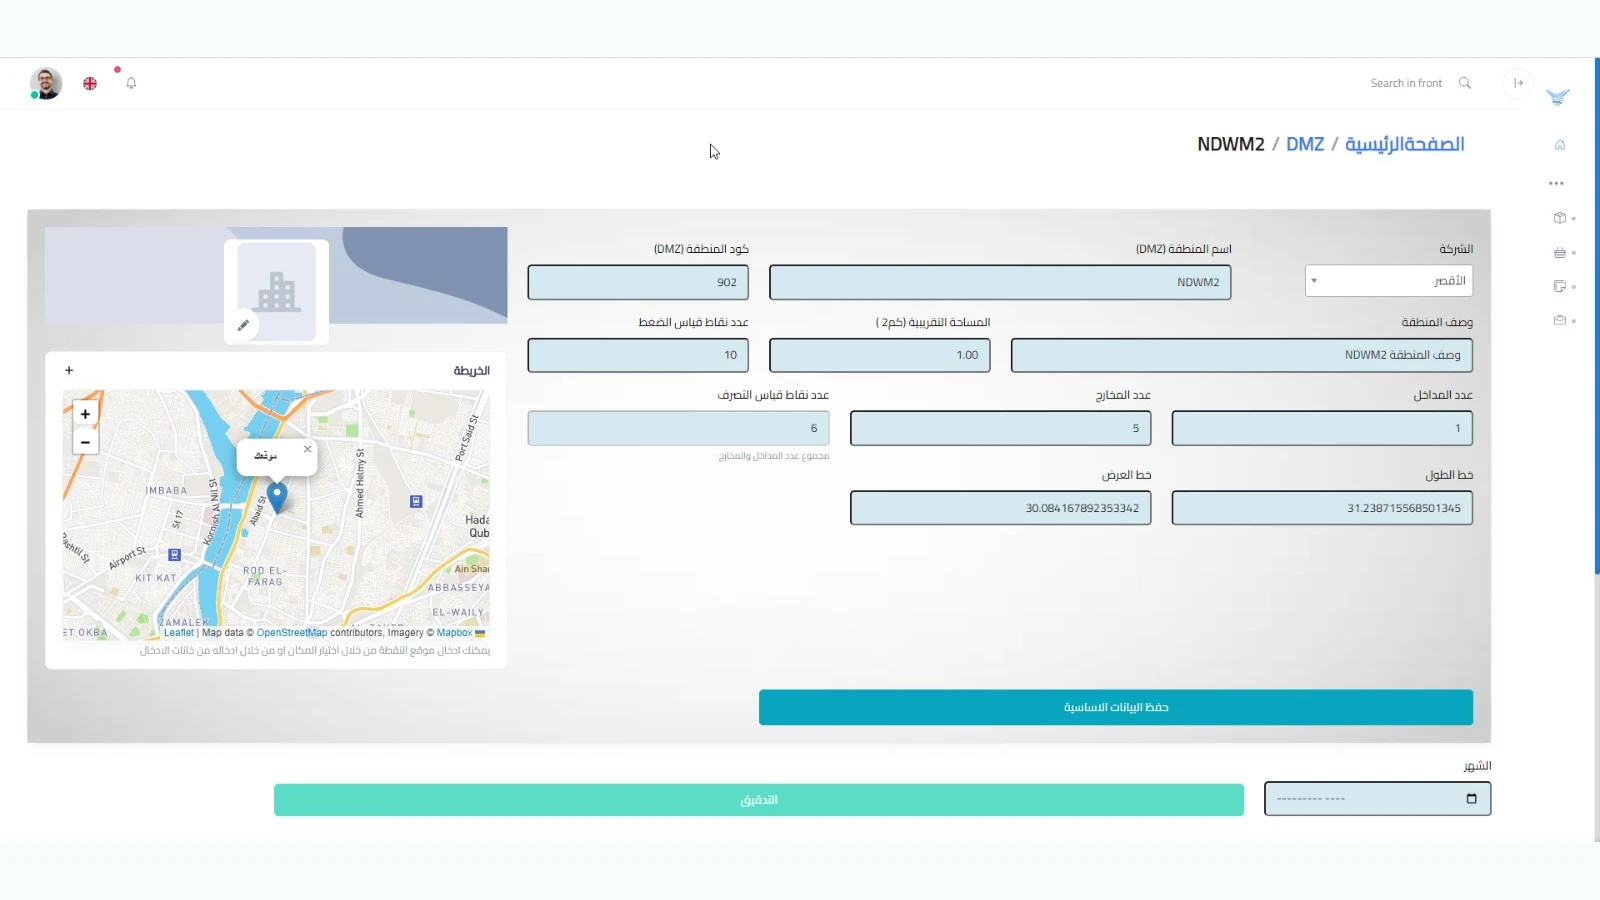Click the zone building image thumbnail
Image resolution: width=1600 pixels, height=900 pixels.
click(277, 292)
